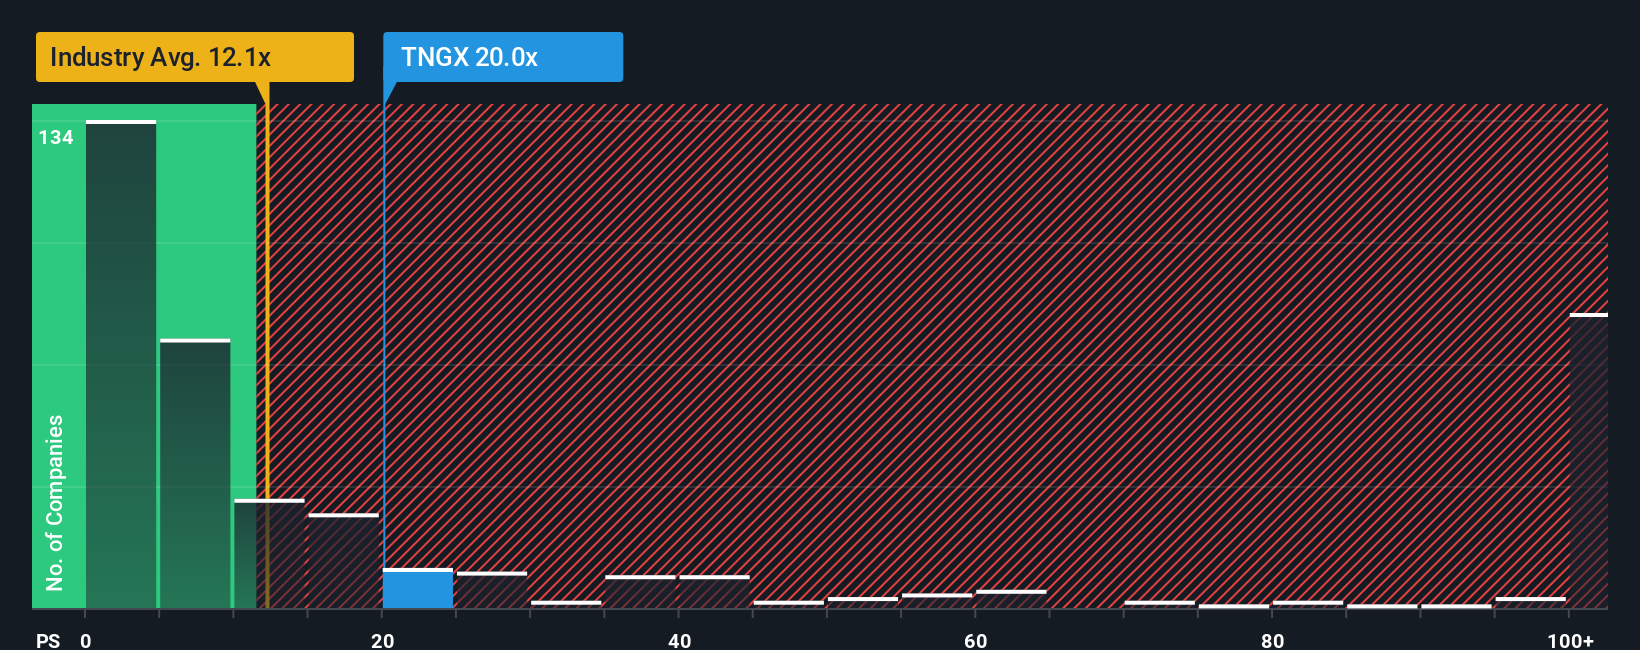Image resolution: width=1640 pixels, height=650 pixels.
Task: Select the highlighted blue TNGX histogram bar
Action: 418,589
